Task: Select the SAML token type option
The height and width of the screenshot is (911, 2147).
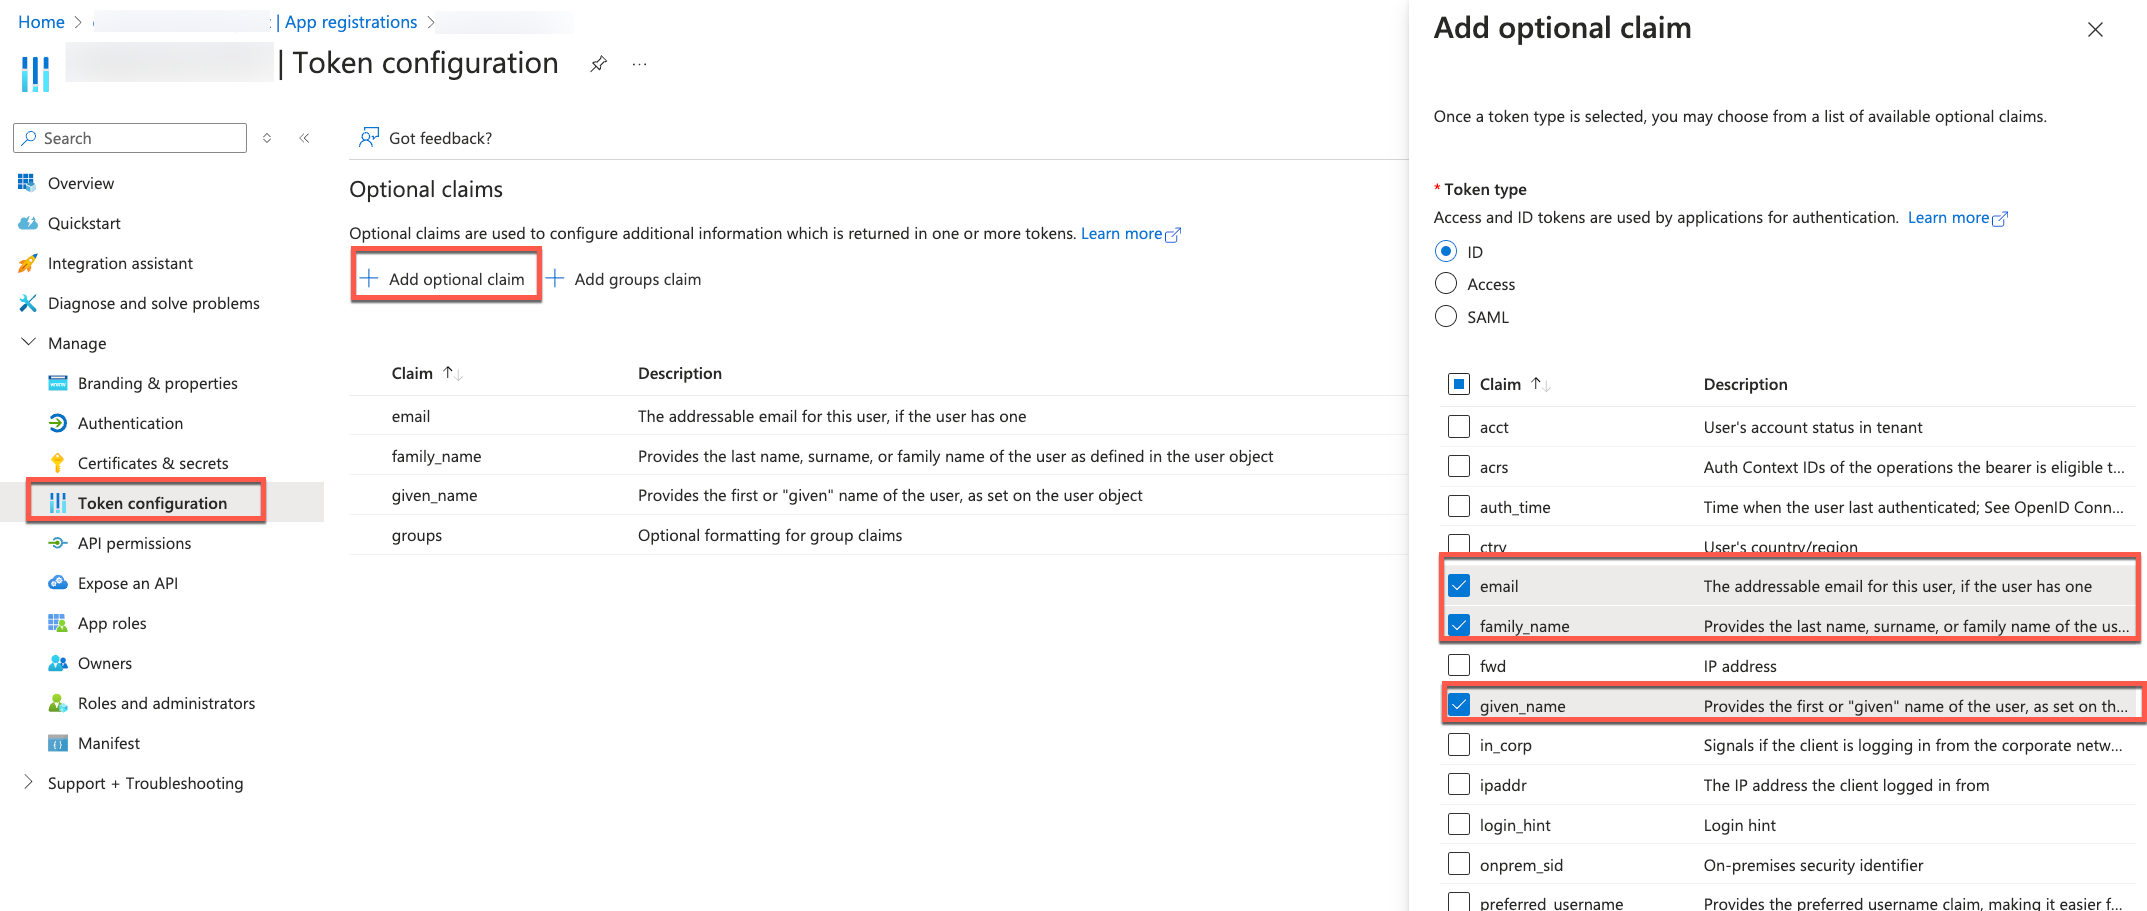Action: coord(1445,317)
